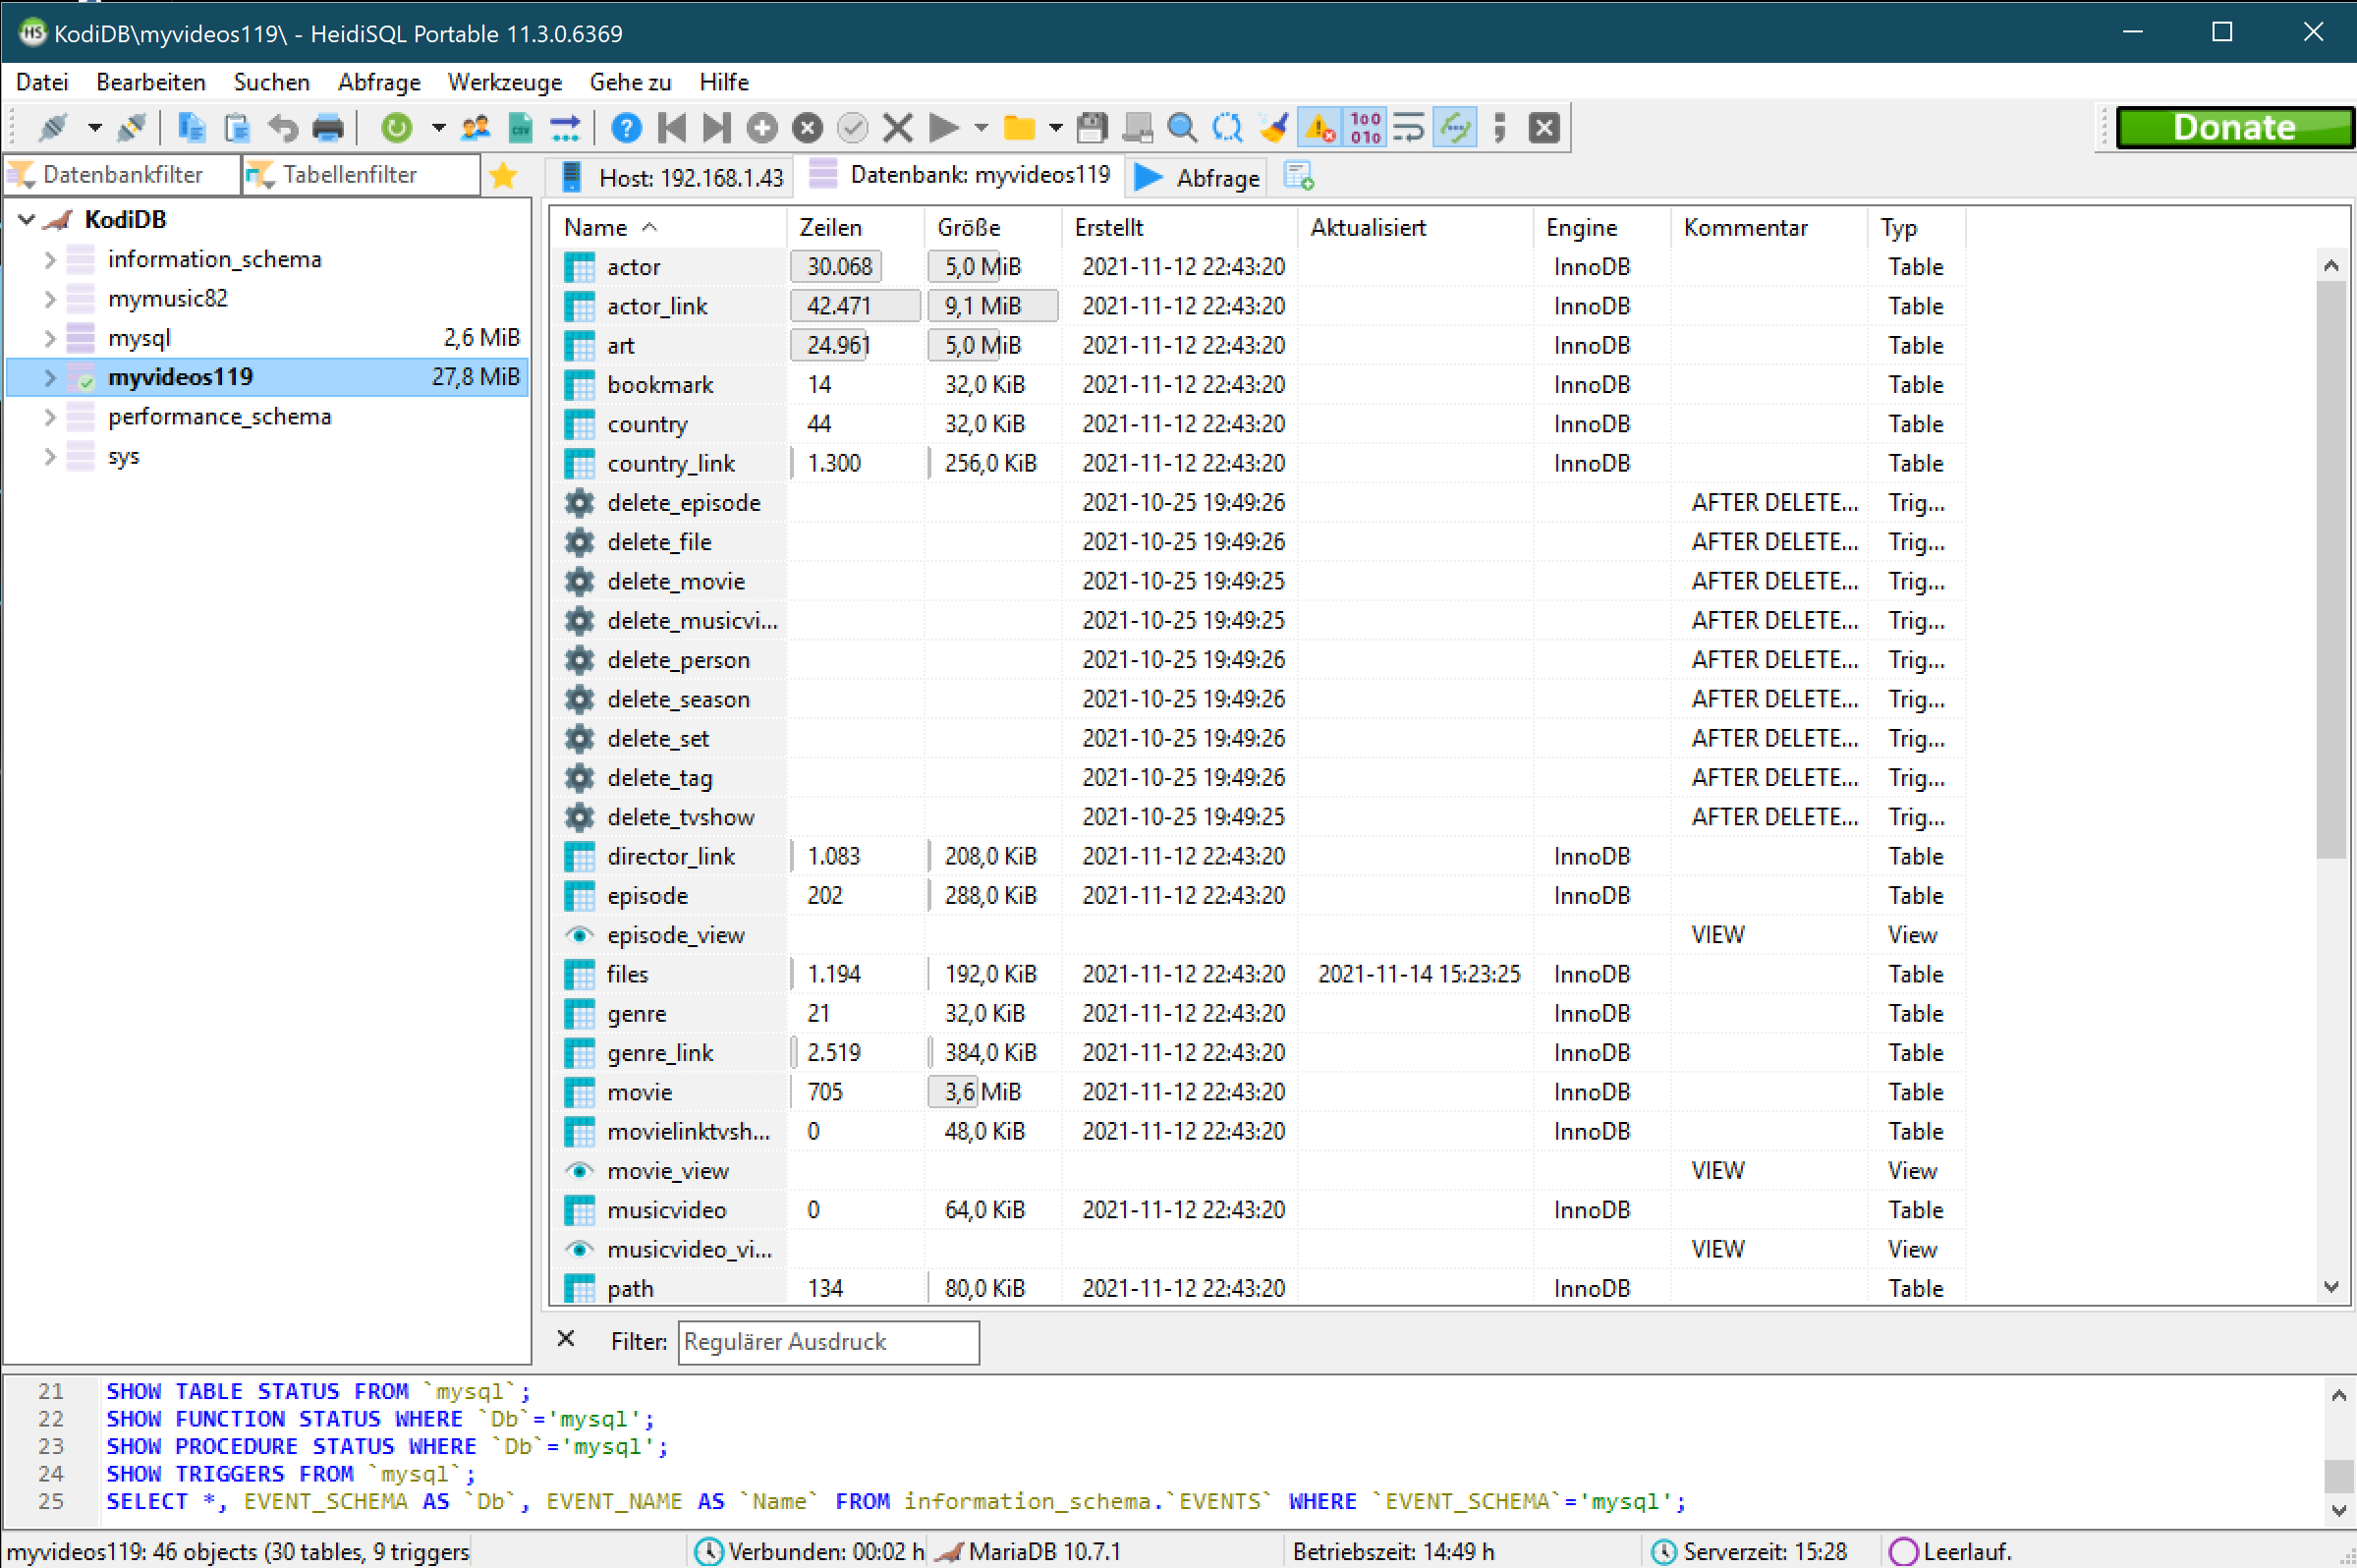The height and width of the screenshot is (1568, 2357).
Task: Expand the myvideos119 database node
Action: (49, 378)
